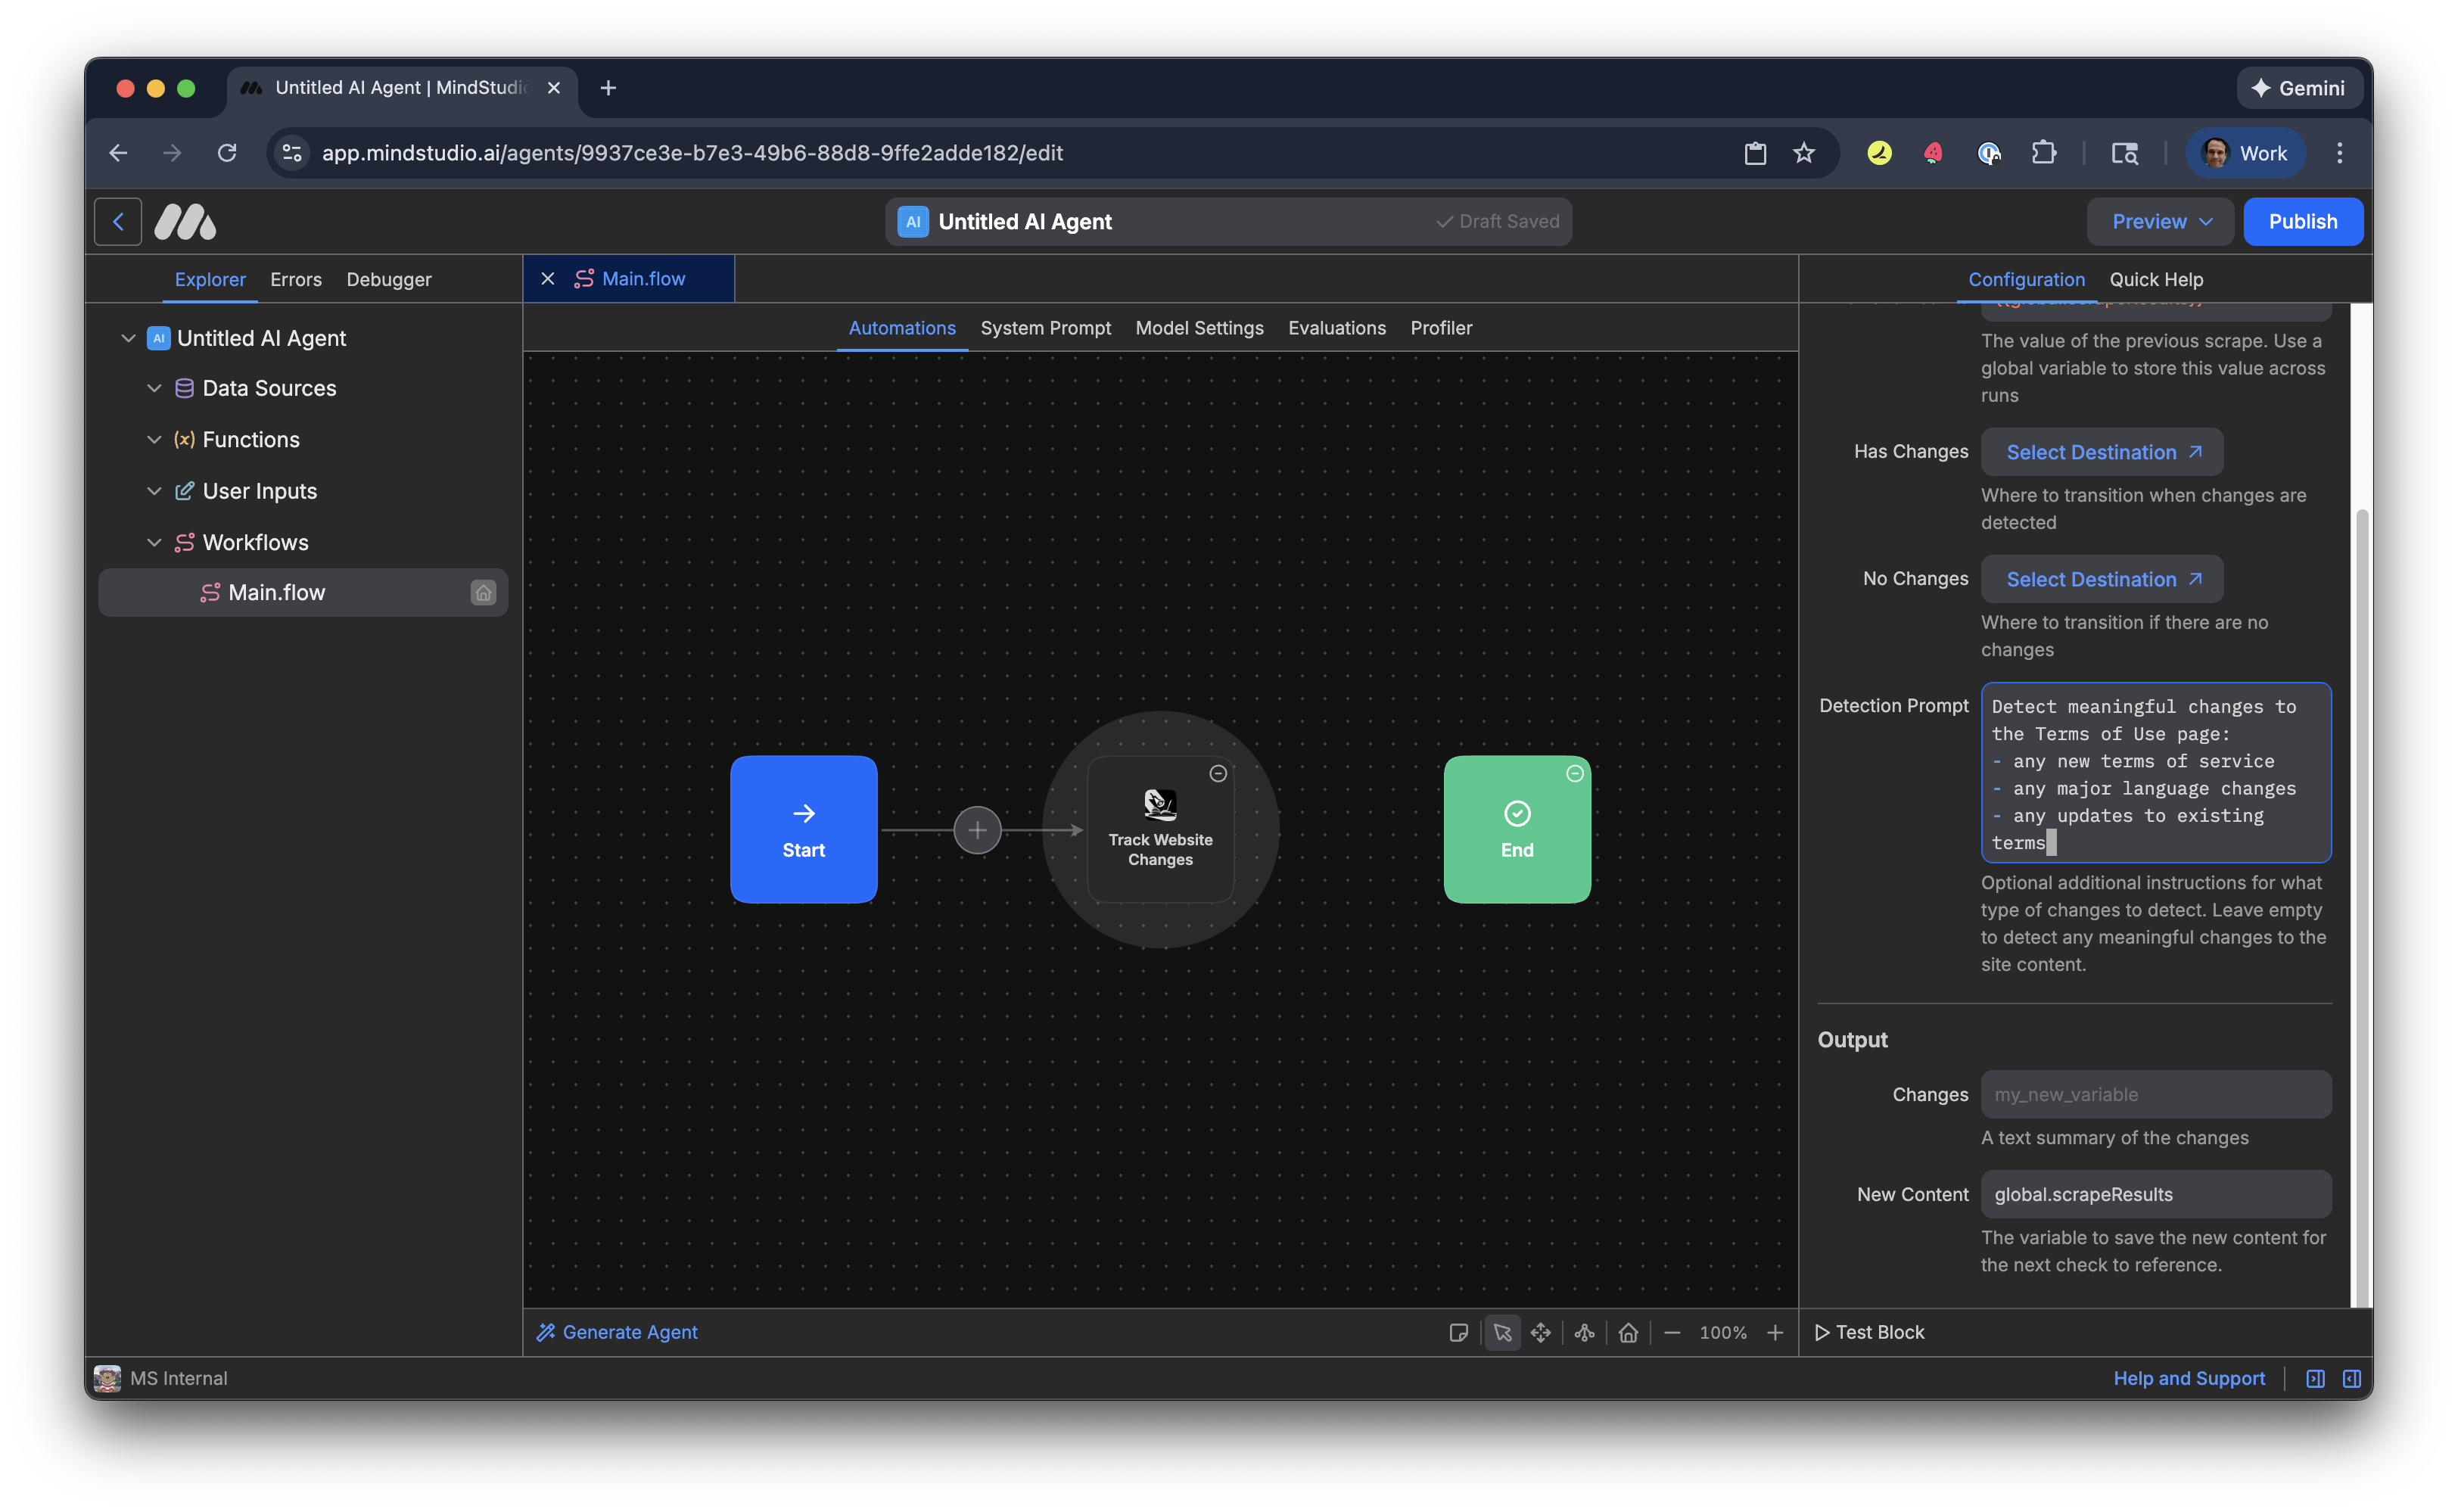Open the Quick Help tab

tap(2156, 279)
